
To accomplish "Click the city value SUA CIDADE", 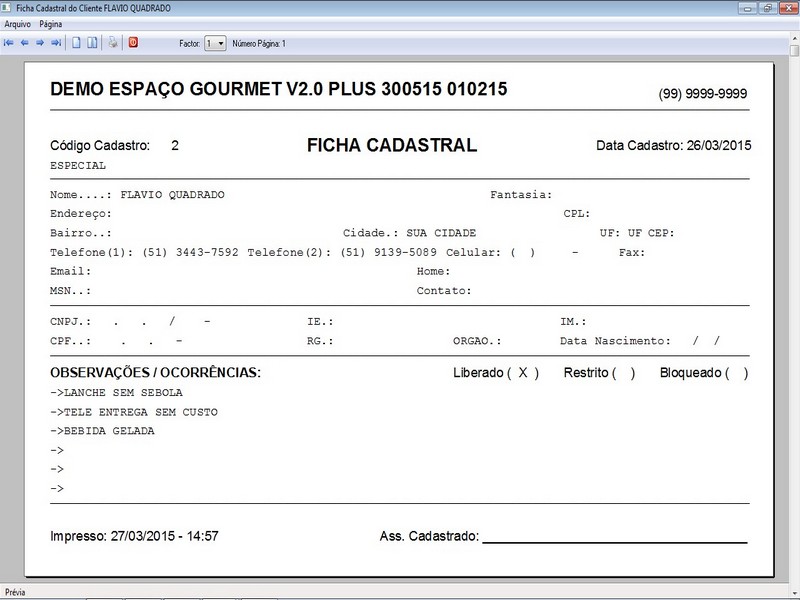I will click(441, 233).
